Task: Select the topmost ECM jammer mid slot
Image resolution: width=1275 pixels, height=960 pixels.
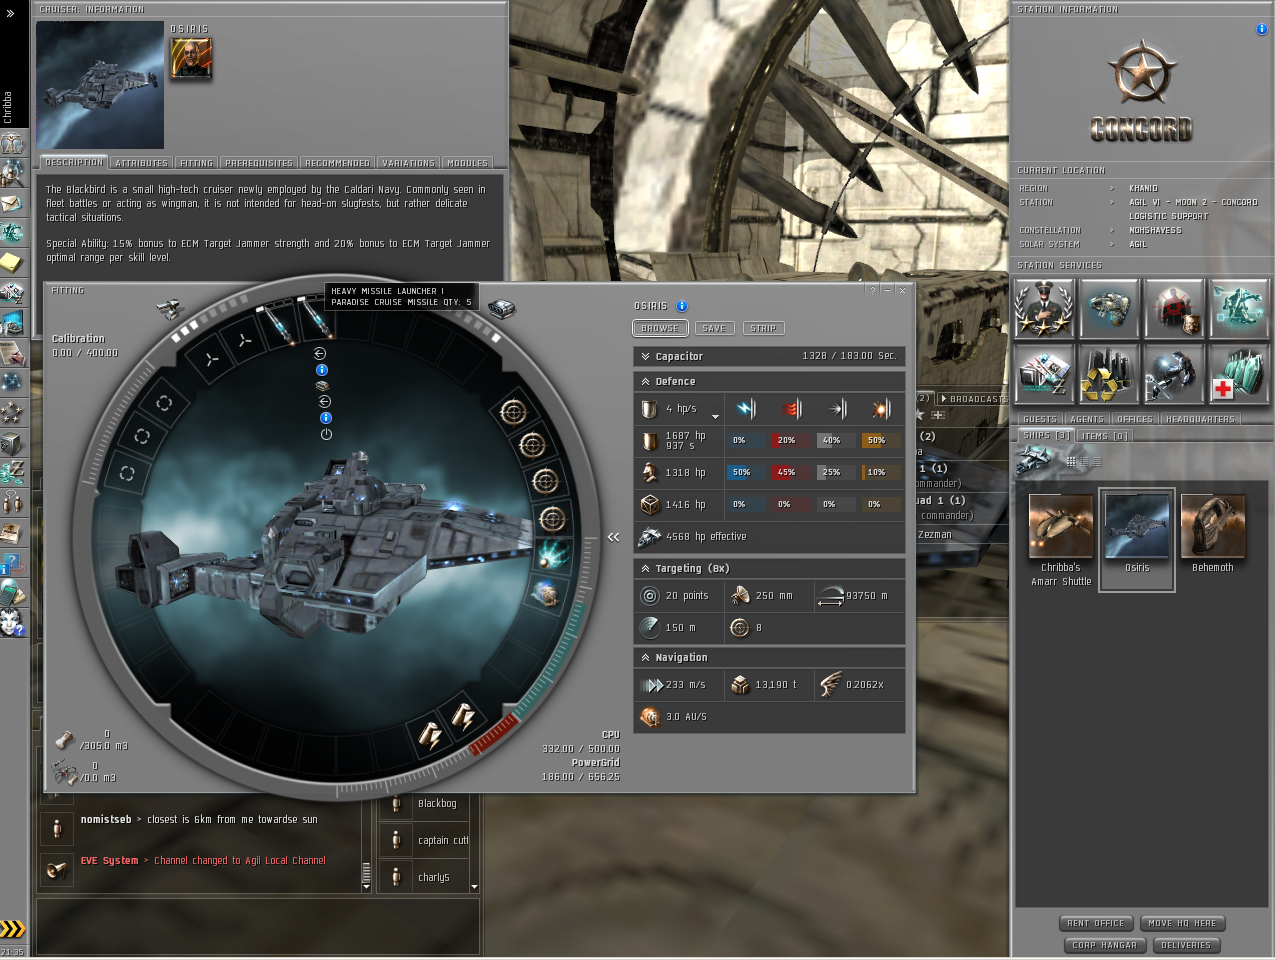Action: click(x=514, y=411)
